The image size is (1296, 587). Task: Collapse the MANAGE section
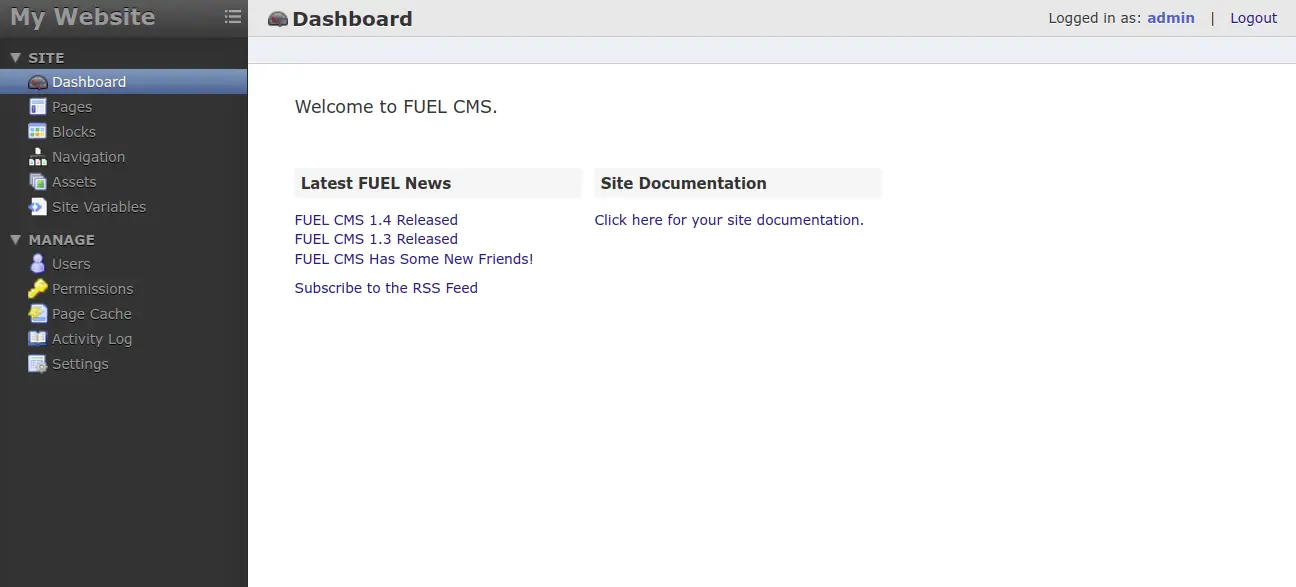pos(14,239)
